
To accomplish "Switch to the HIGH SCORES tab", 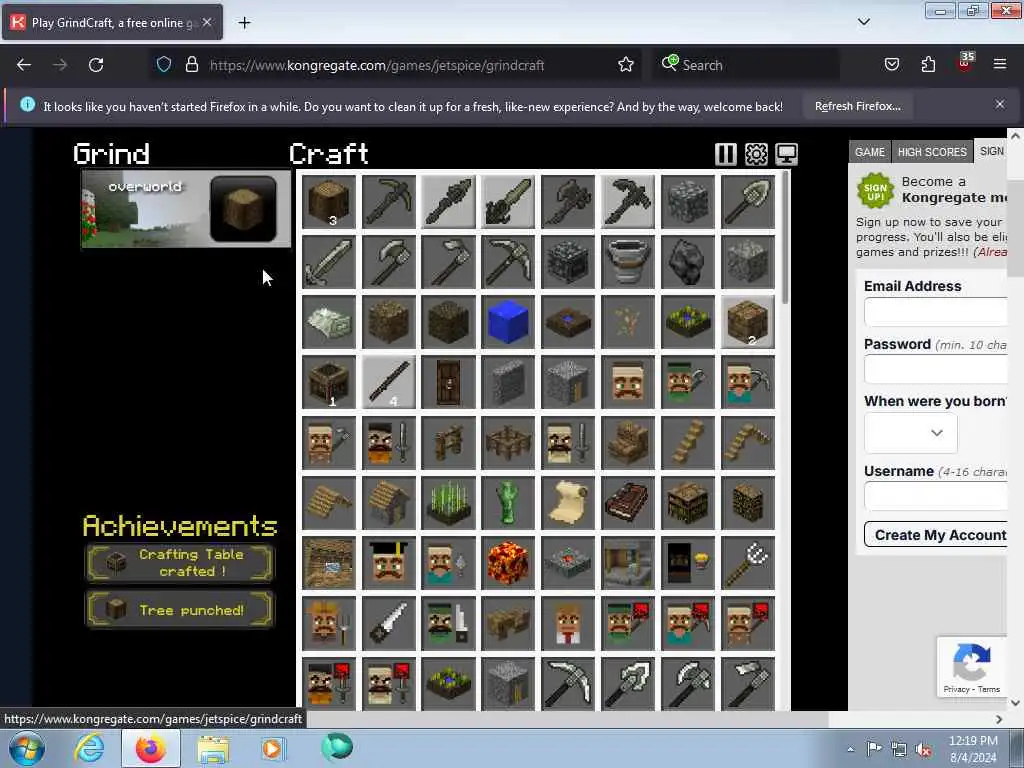I will [x=932, y=152].
